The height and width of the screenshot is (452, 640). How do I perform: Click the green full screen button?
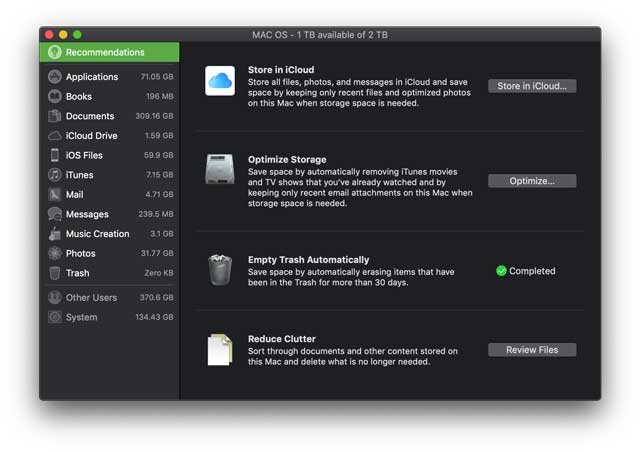[x=77, y=35]
